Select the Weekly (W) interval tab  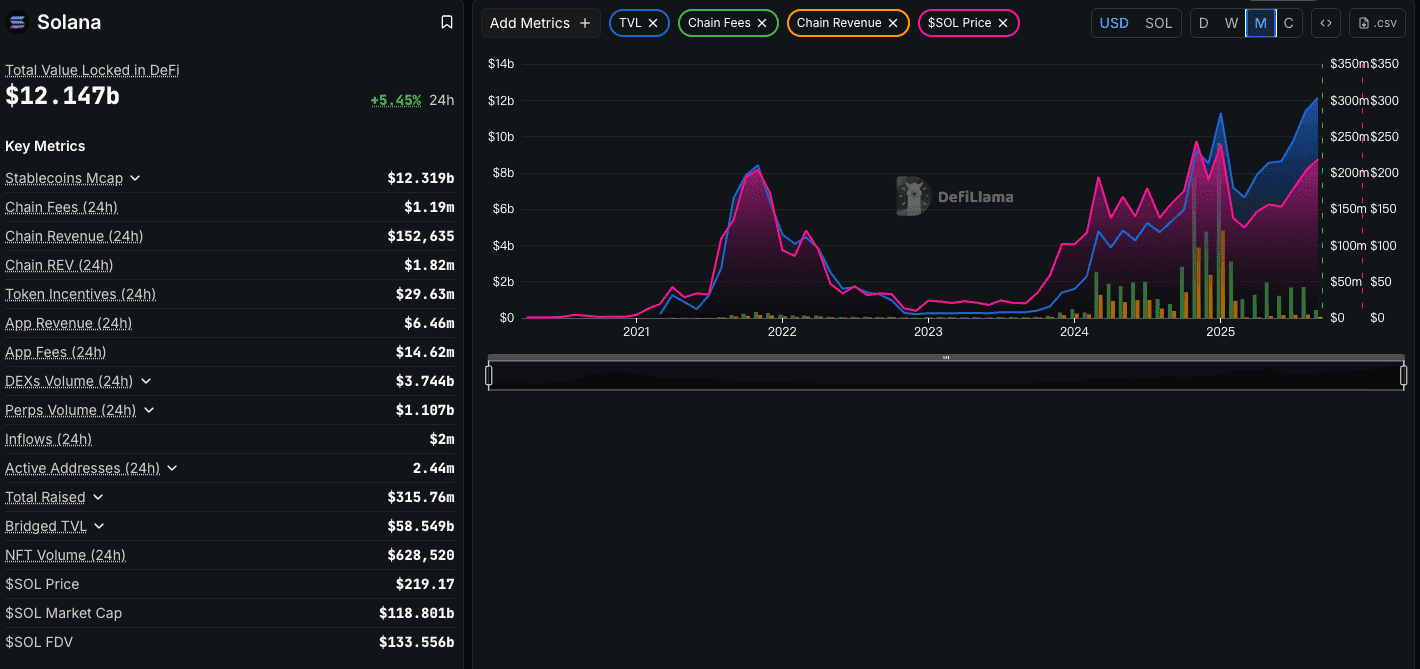[1232, 23]
